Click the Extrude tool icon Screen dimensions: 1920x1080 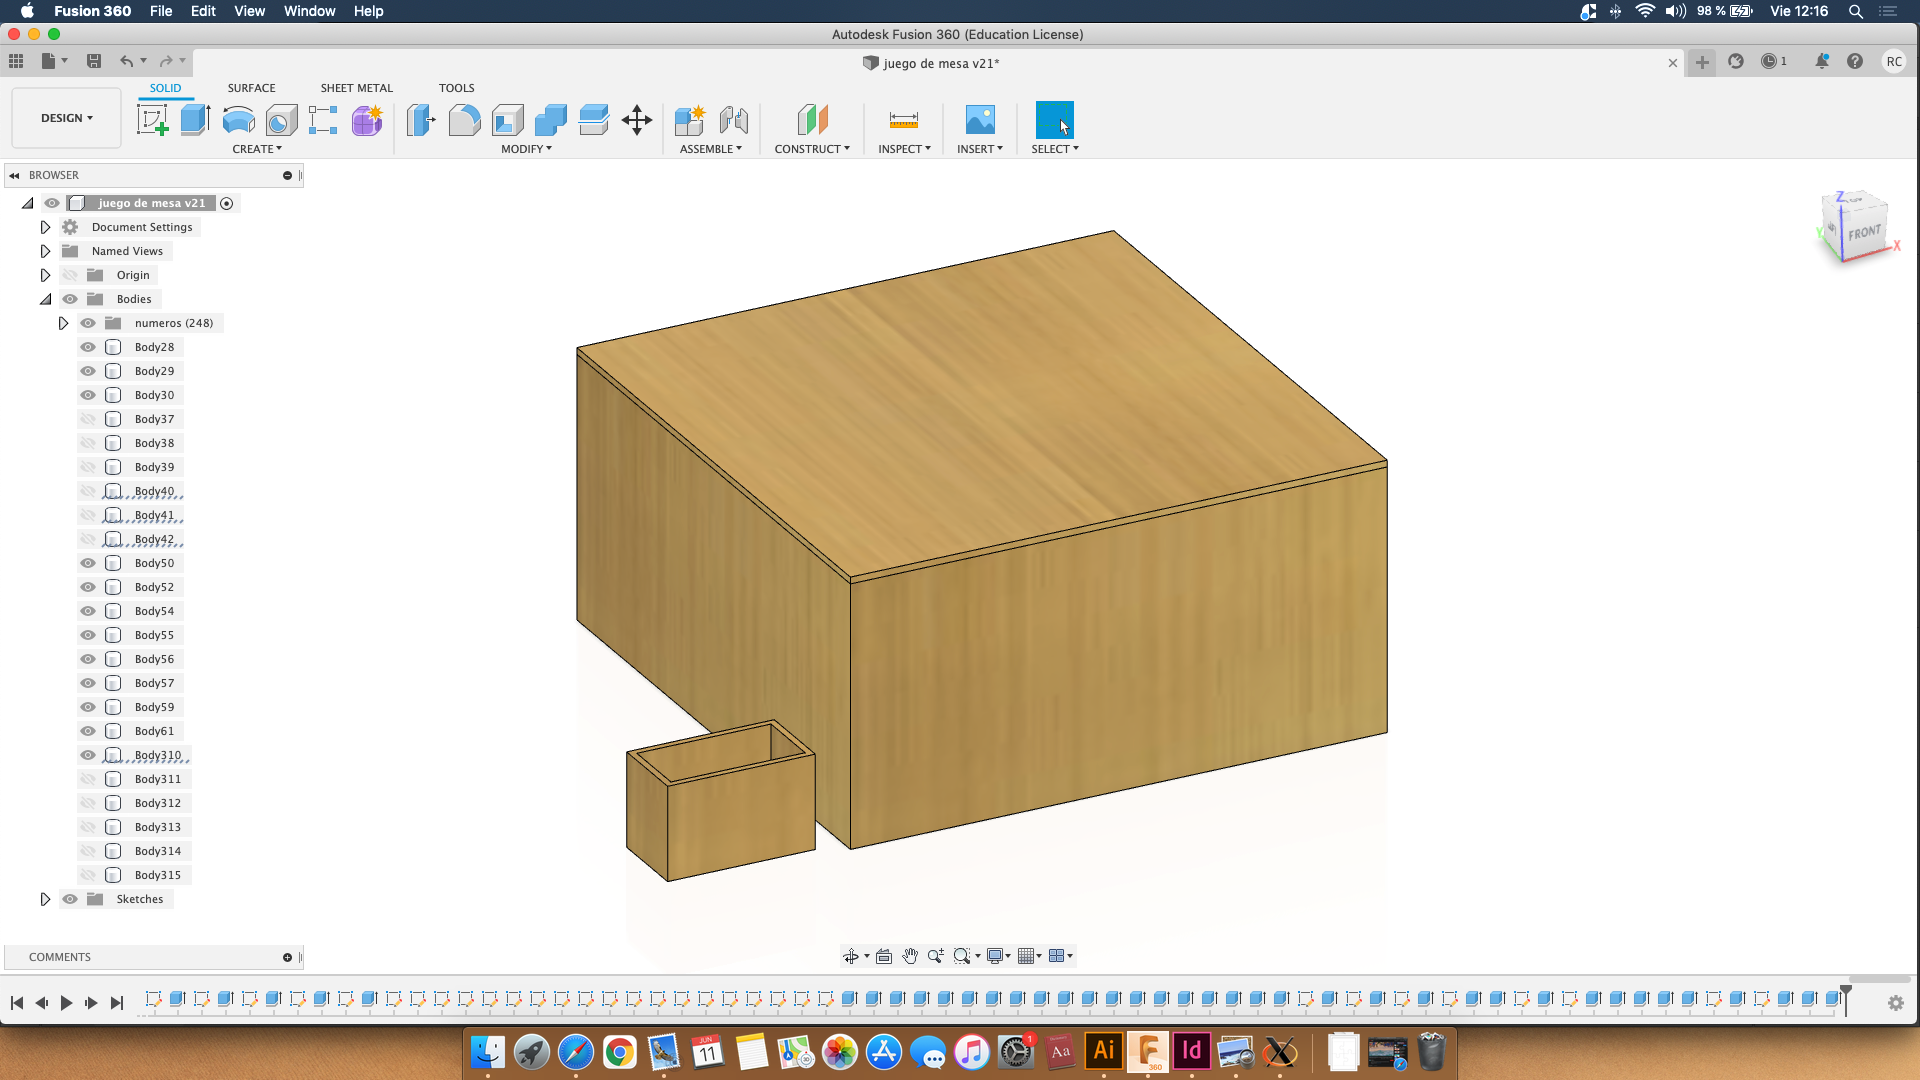click(x=195, y=120)
